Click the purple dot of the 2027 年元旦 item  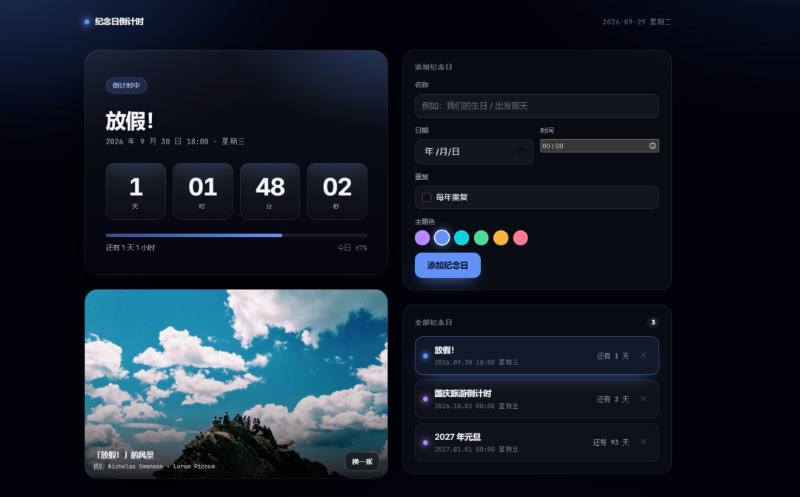tap(426, 442)
